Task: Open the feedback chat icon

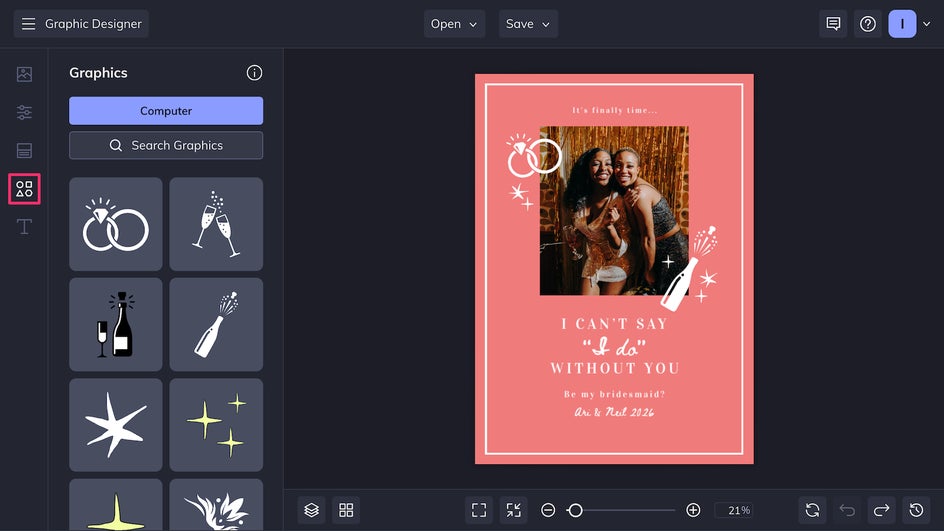Action: pyautogui.click(x=833, y=23)
